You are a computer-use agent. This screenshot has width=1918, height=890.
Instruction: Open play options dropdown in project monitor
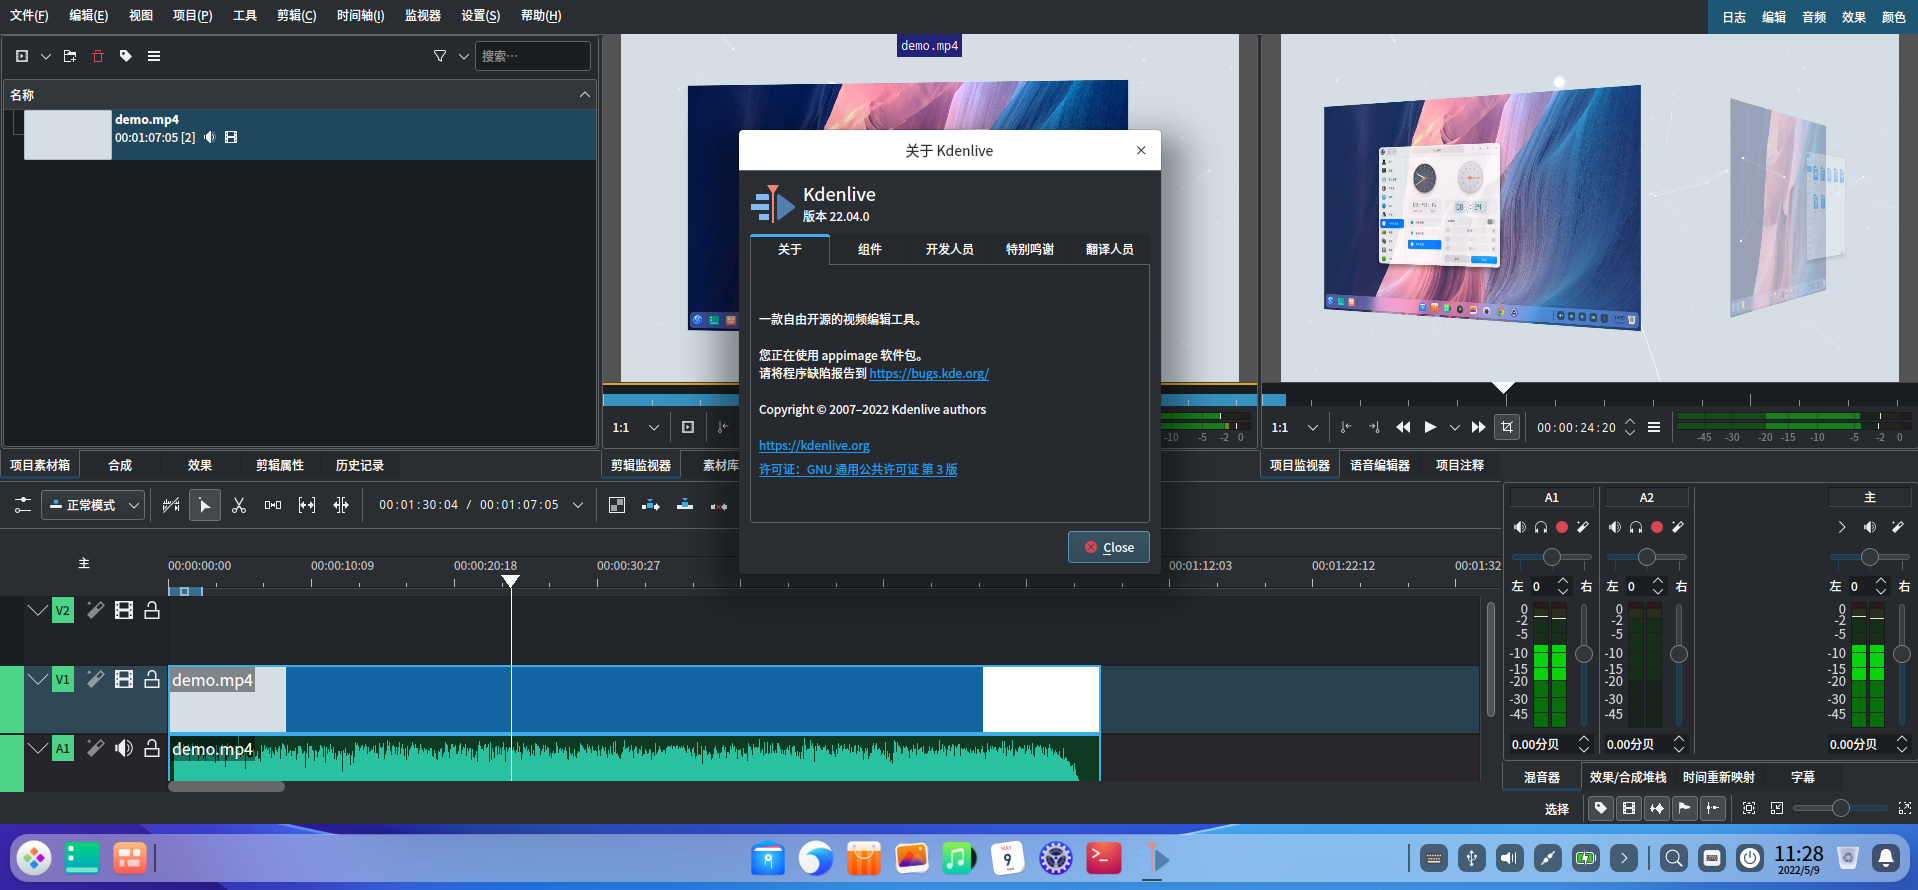coord(1454,427)
